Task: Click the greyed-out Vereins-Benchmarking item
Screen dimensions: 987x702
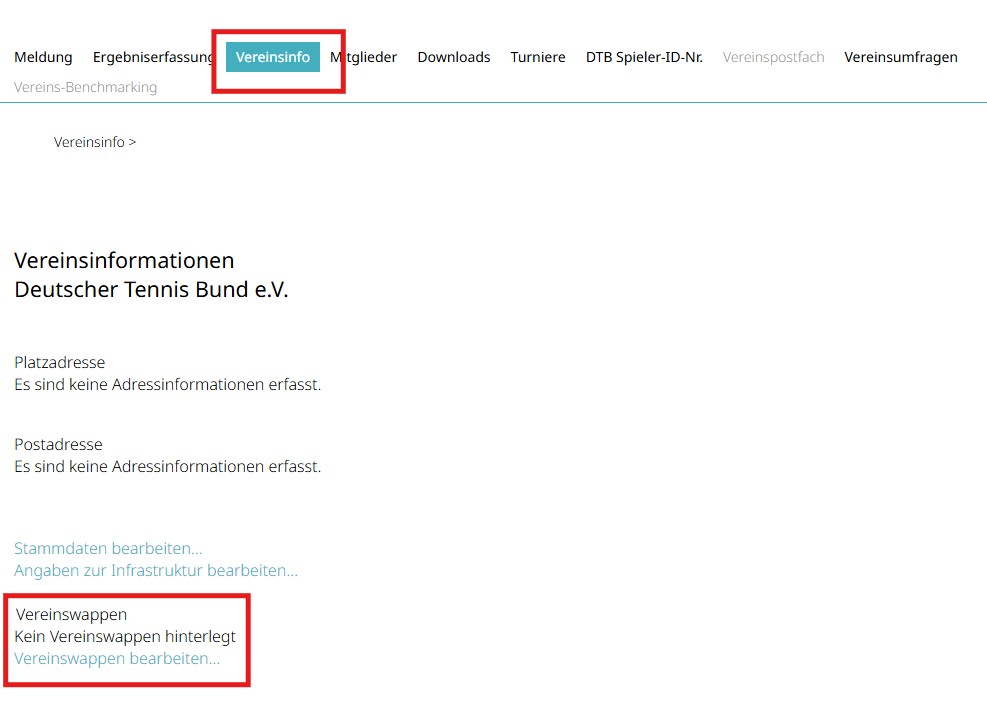Action: click(x=85, y=87)
